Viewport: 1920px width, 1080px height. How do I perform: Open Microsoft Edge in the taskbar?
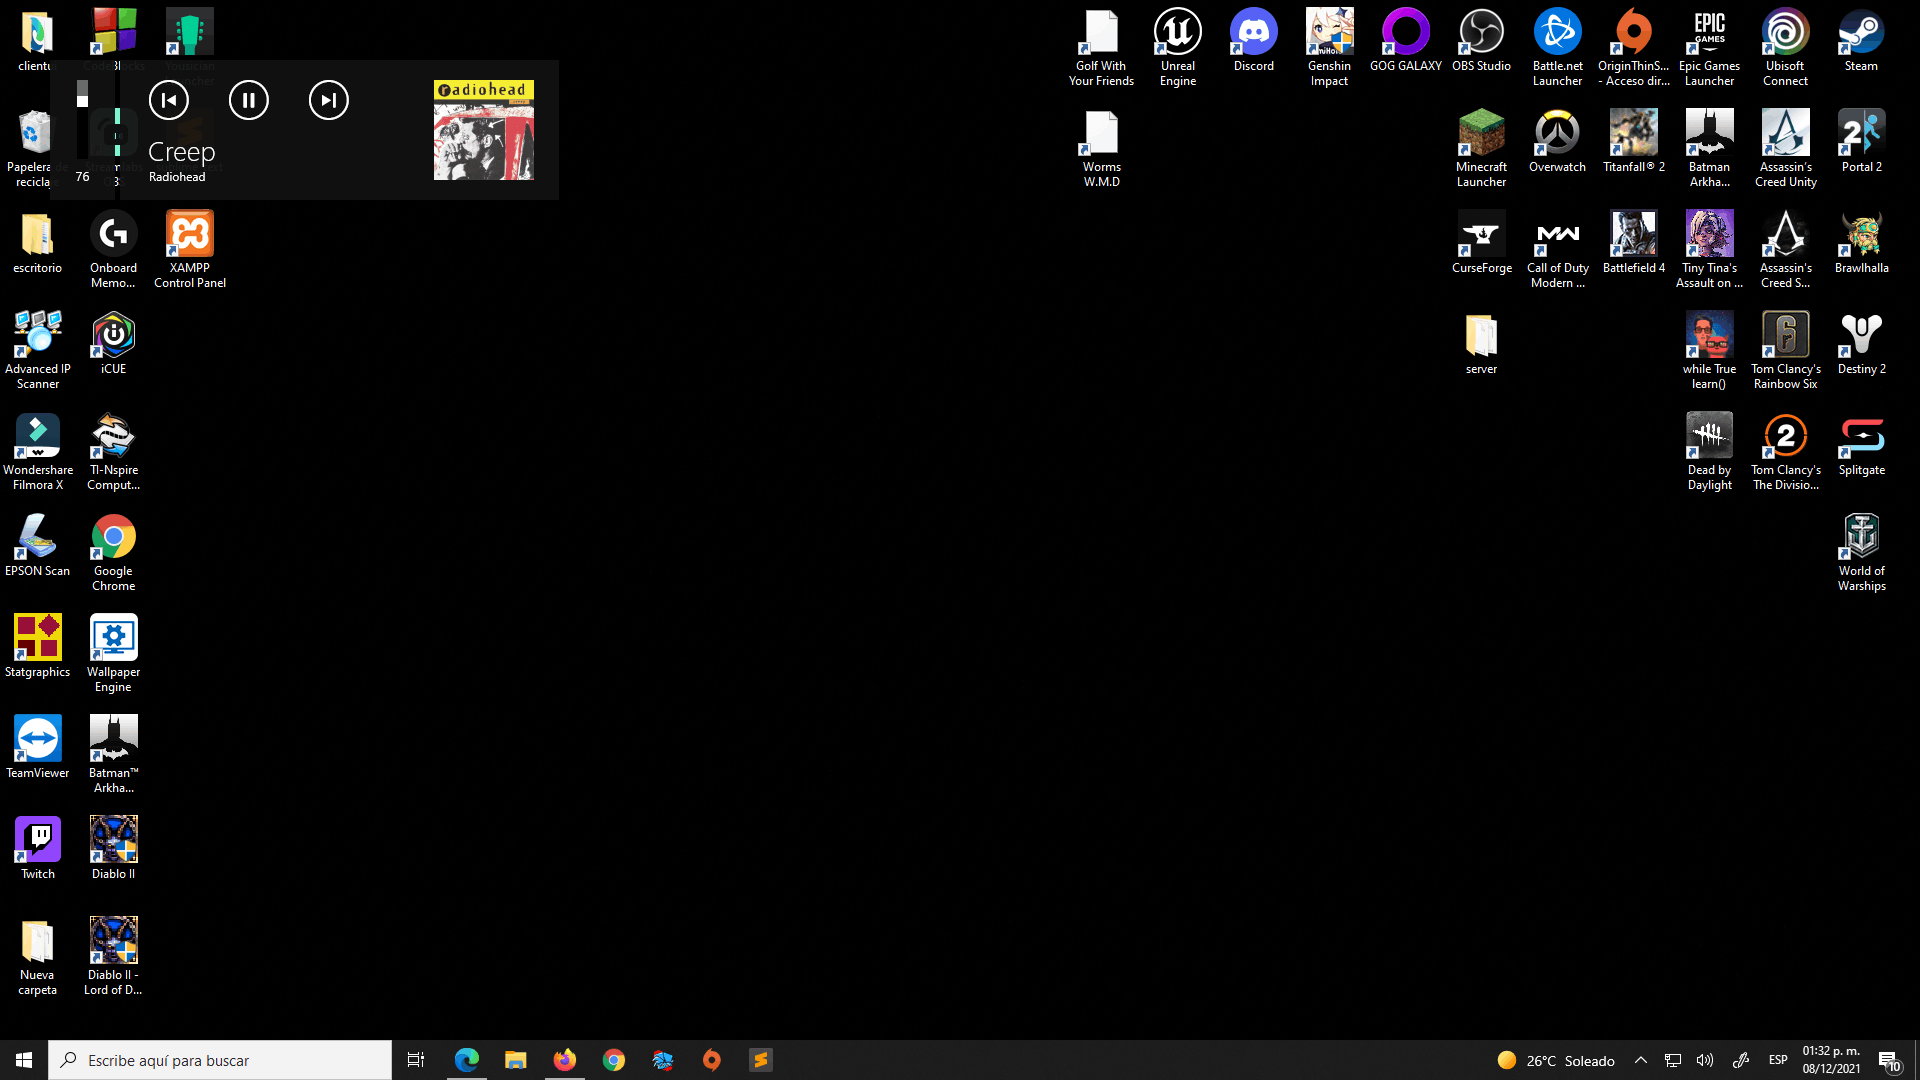click(467, 1060)
